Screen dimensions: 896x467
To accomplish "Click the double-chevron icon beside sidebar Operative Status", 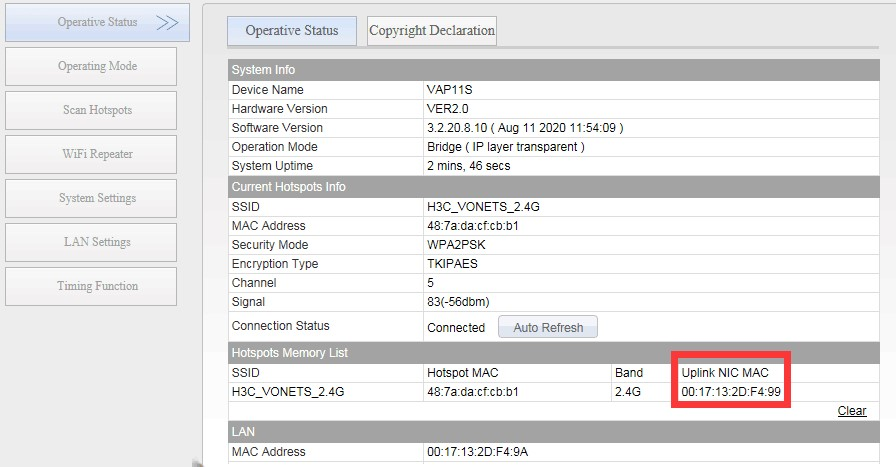I will [167, 22].
